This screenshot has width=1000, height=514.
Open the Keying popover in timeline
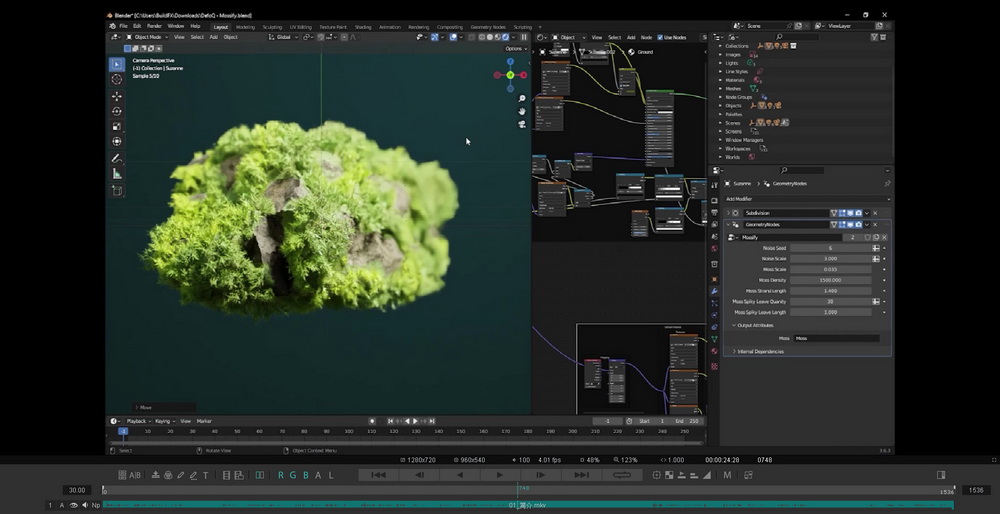tap(164, 421)
